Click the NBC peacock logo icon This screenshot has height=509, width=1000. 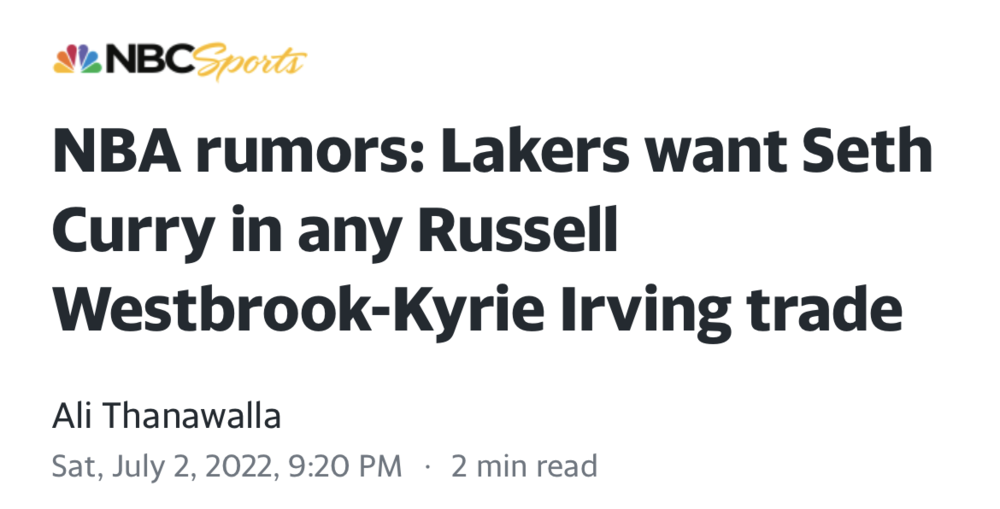pyautogui.click(x=77, y=61)
